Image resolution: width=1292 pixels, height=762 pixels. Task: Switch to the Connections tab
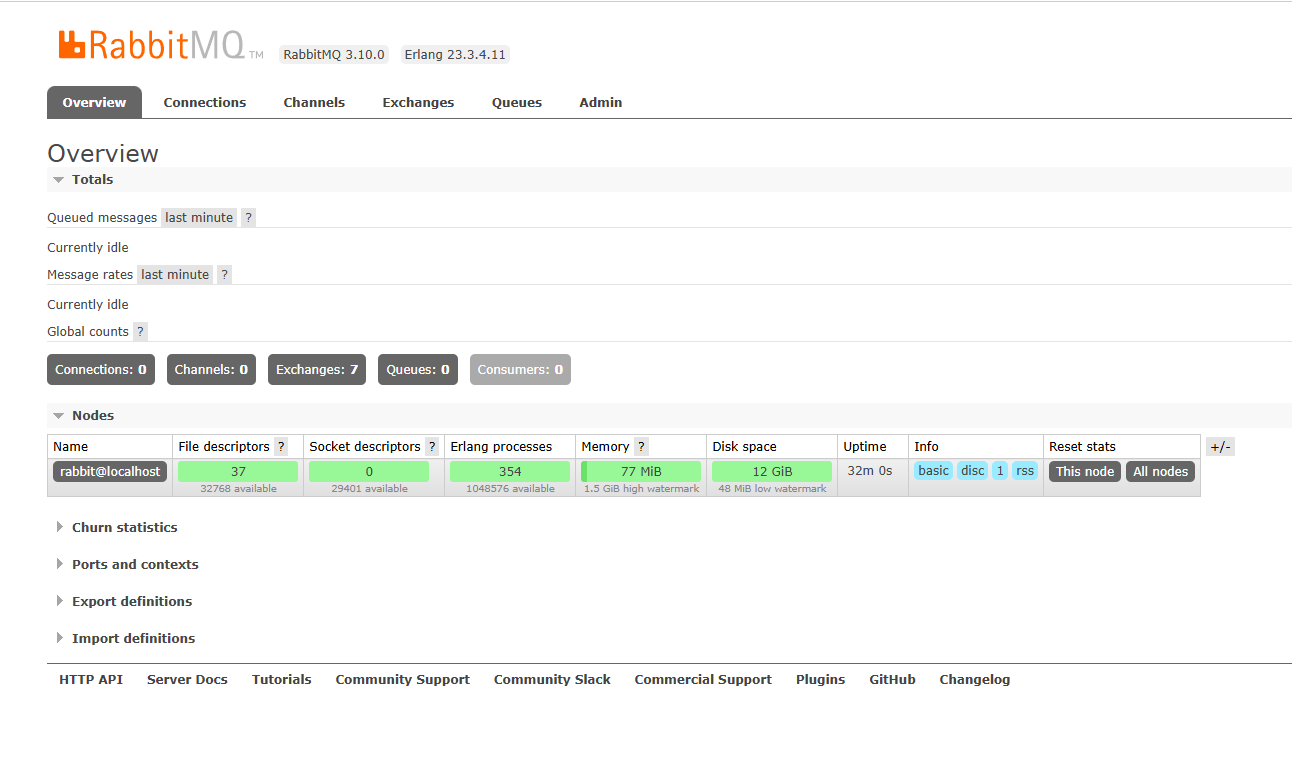click(x=205, y=102)
